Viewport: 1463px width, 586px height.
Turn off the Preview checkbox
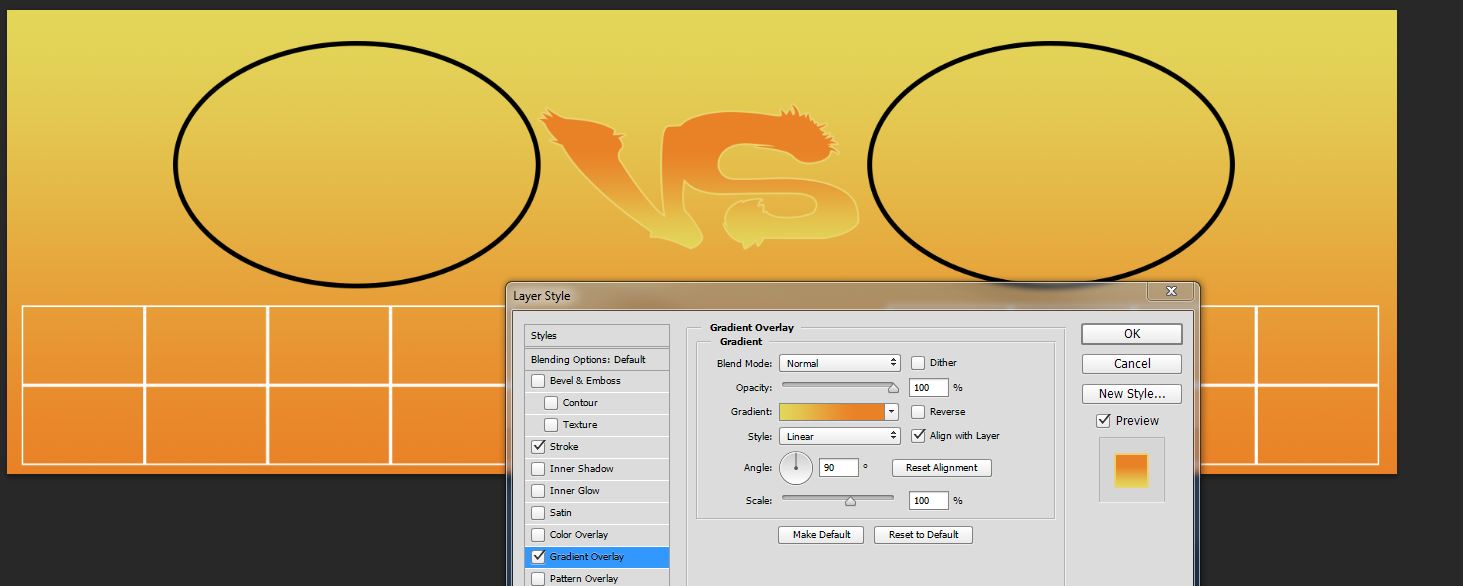pos(1103,421)
